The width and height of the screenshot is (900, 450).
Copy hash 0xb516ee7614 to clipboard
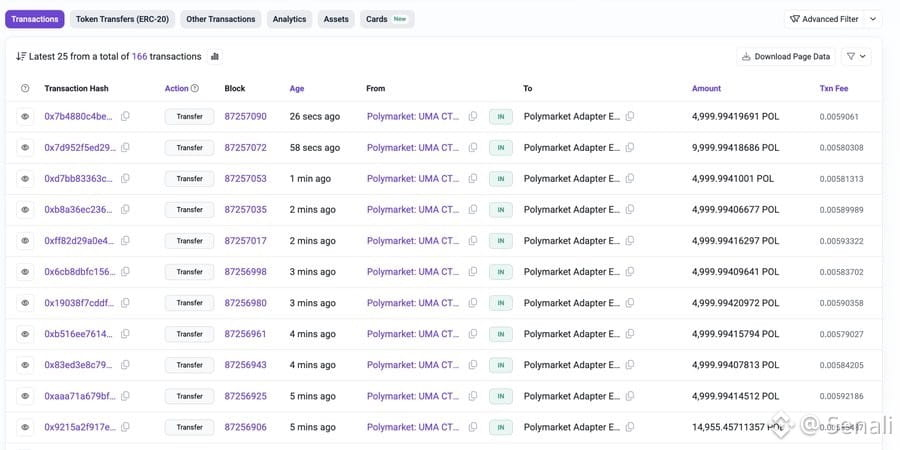pos(125,333)
